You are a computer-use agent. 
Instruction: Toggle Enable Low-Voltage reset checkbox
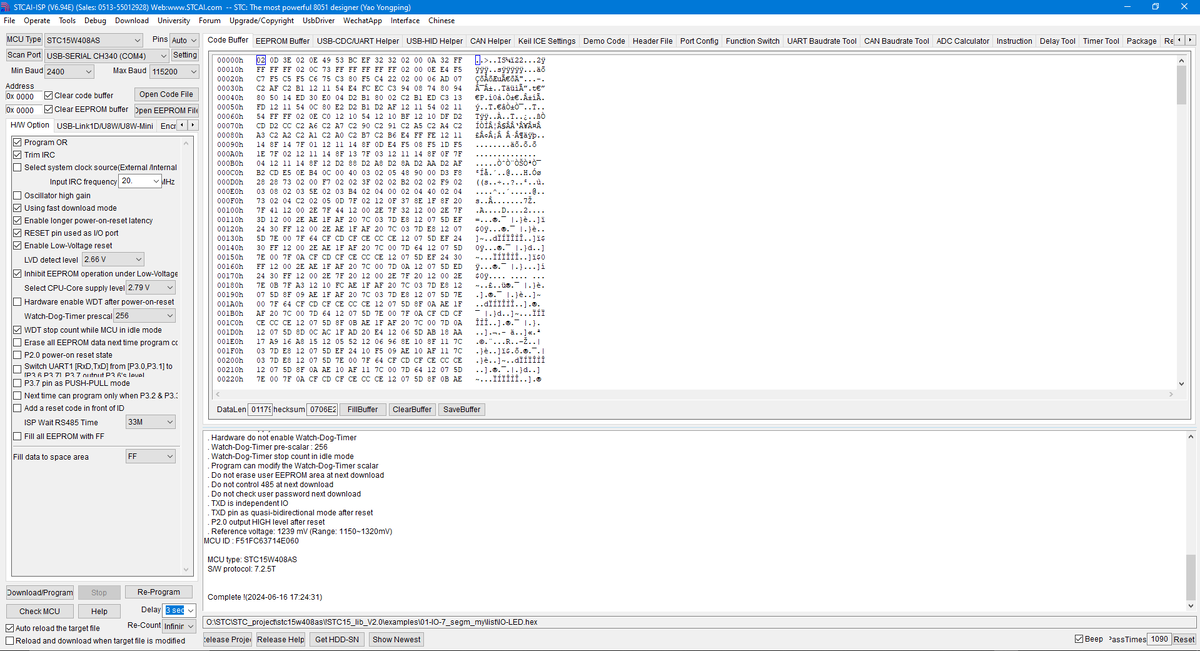click(17, 245)
